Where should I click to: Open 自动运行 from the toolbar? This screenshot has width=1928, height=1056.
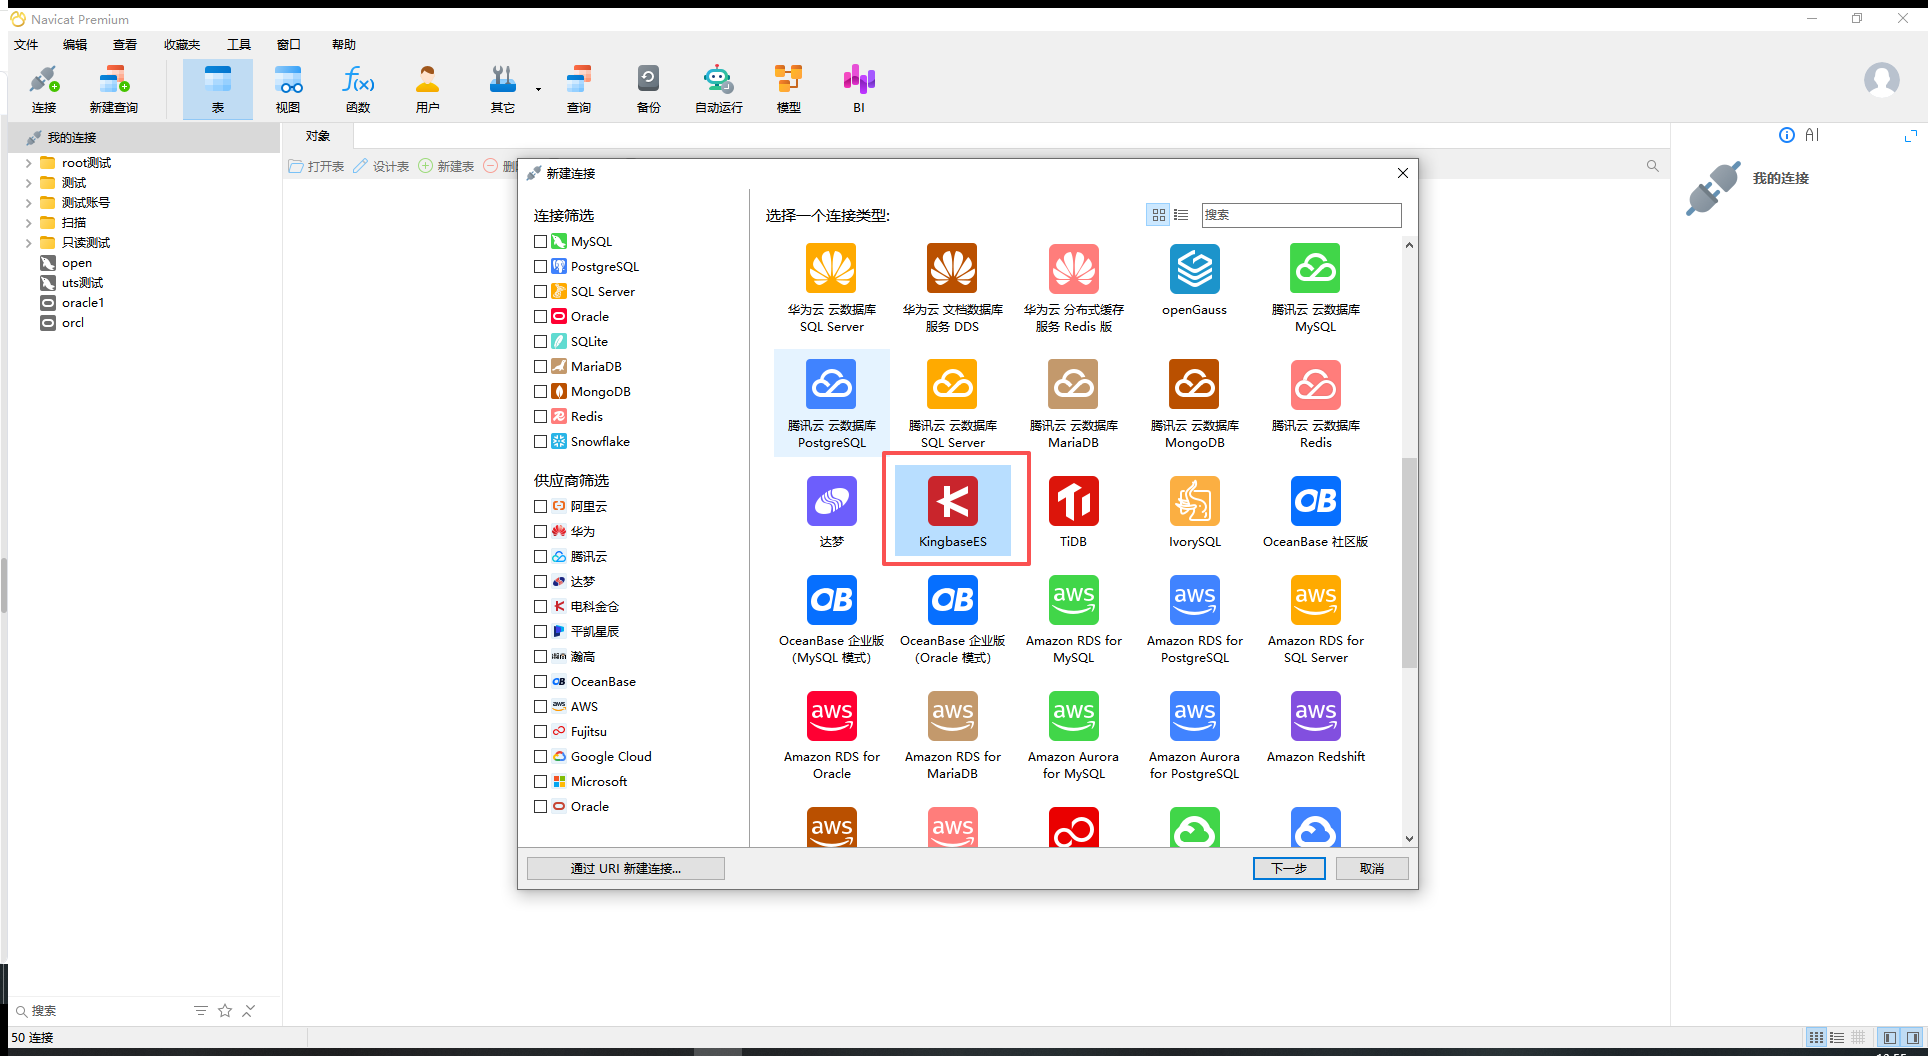pos(718,89)
